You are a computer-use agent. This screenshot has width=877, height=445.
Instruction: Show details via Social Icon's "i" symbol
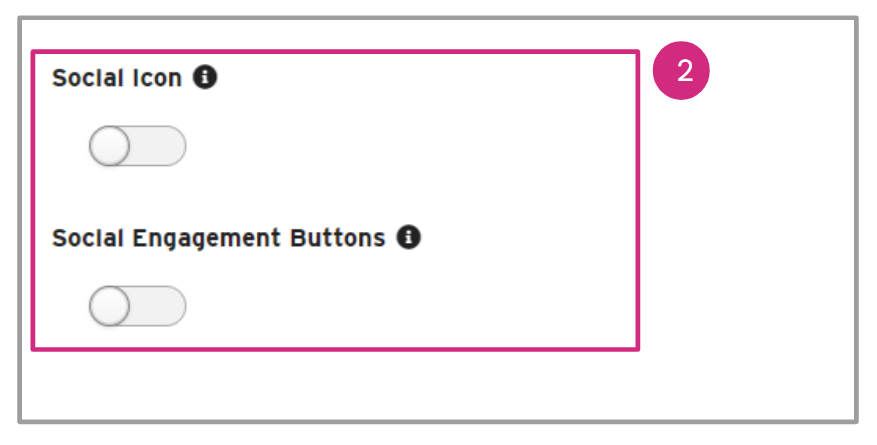pos(205,77)
